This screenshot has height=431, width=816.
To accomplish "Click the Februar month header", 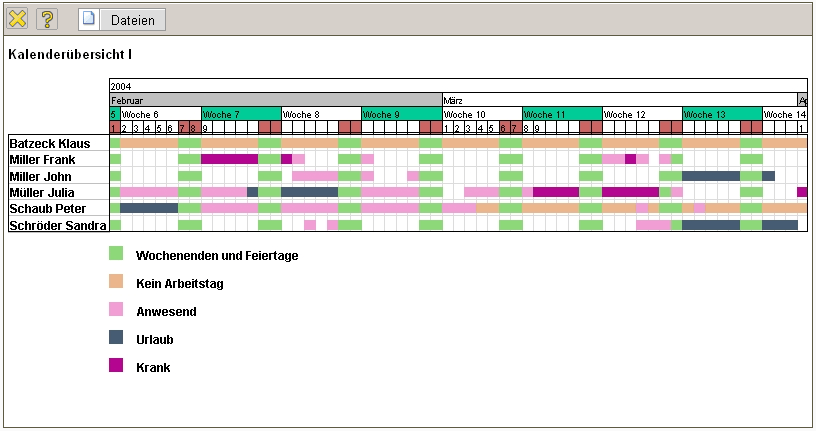I will pos(275,100).
